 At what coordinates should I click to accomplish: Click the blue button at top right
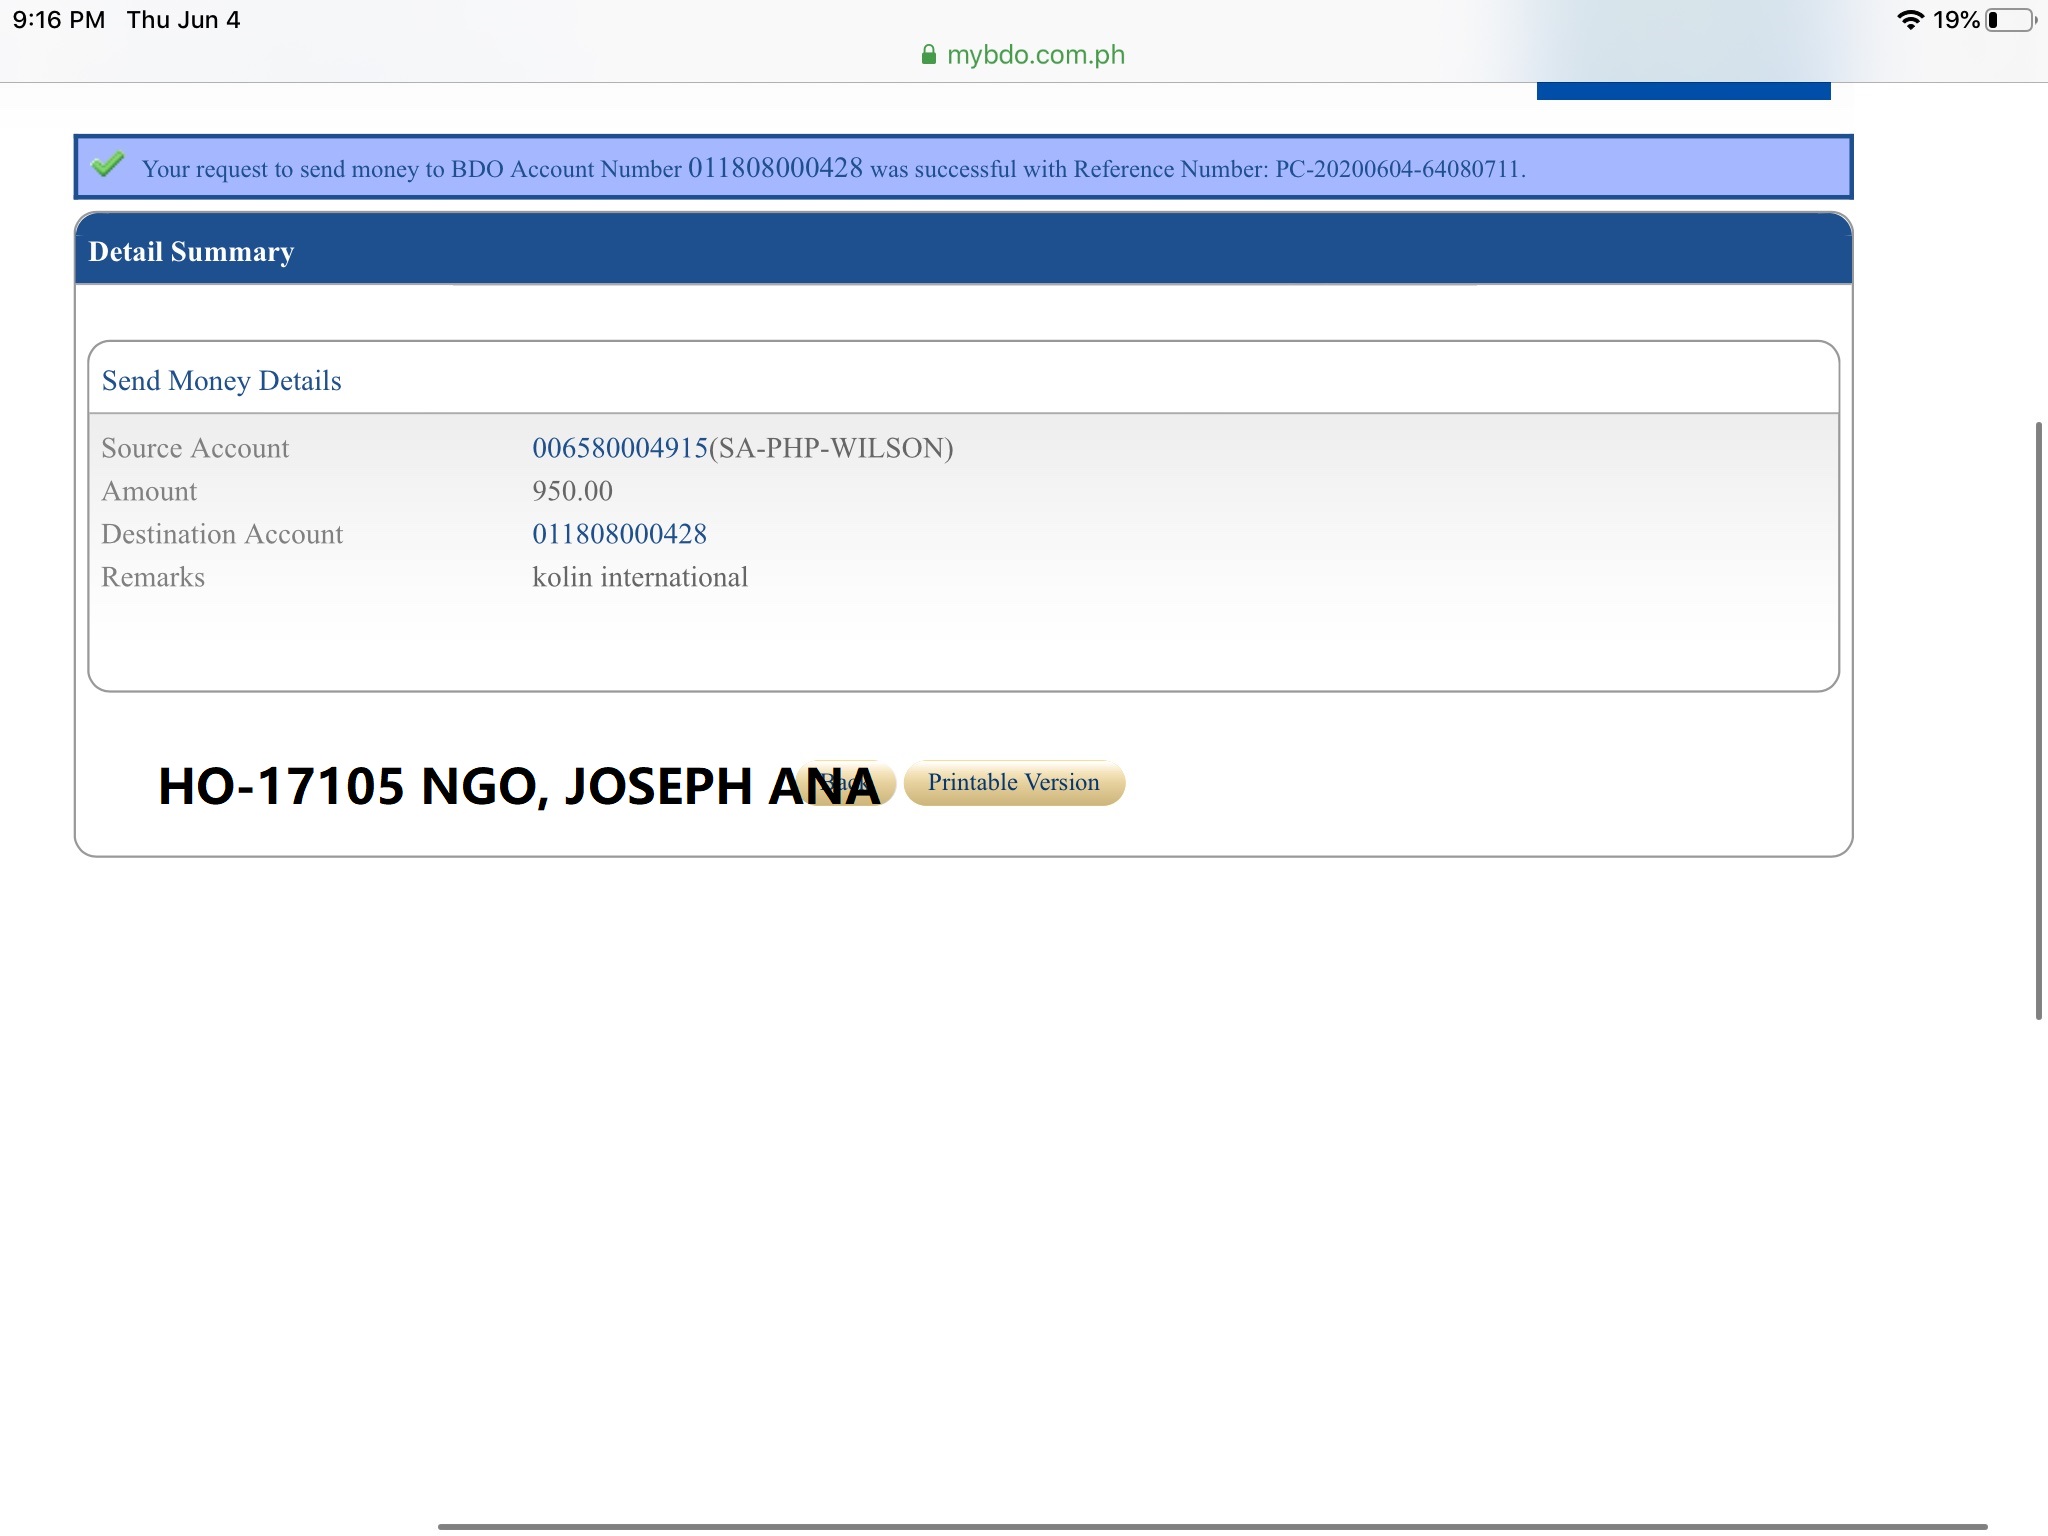tap(1683, 91)
